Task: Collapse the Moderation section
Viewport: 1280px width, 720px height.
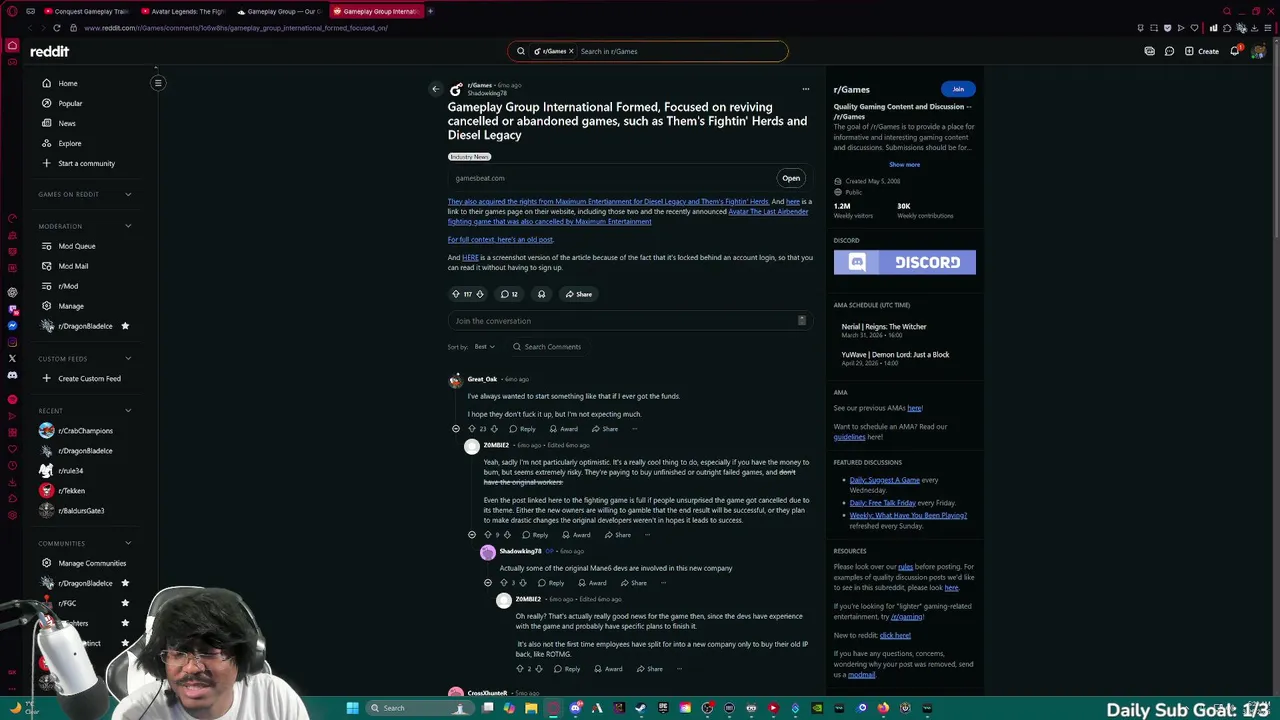Action: point(128,226)
